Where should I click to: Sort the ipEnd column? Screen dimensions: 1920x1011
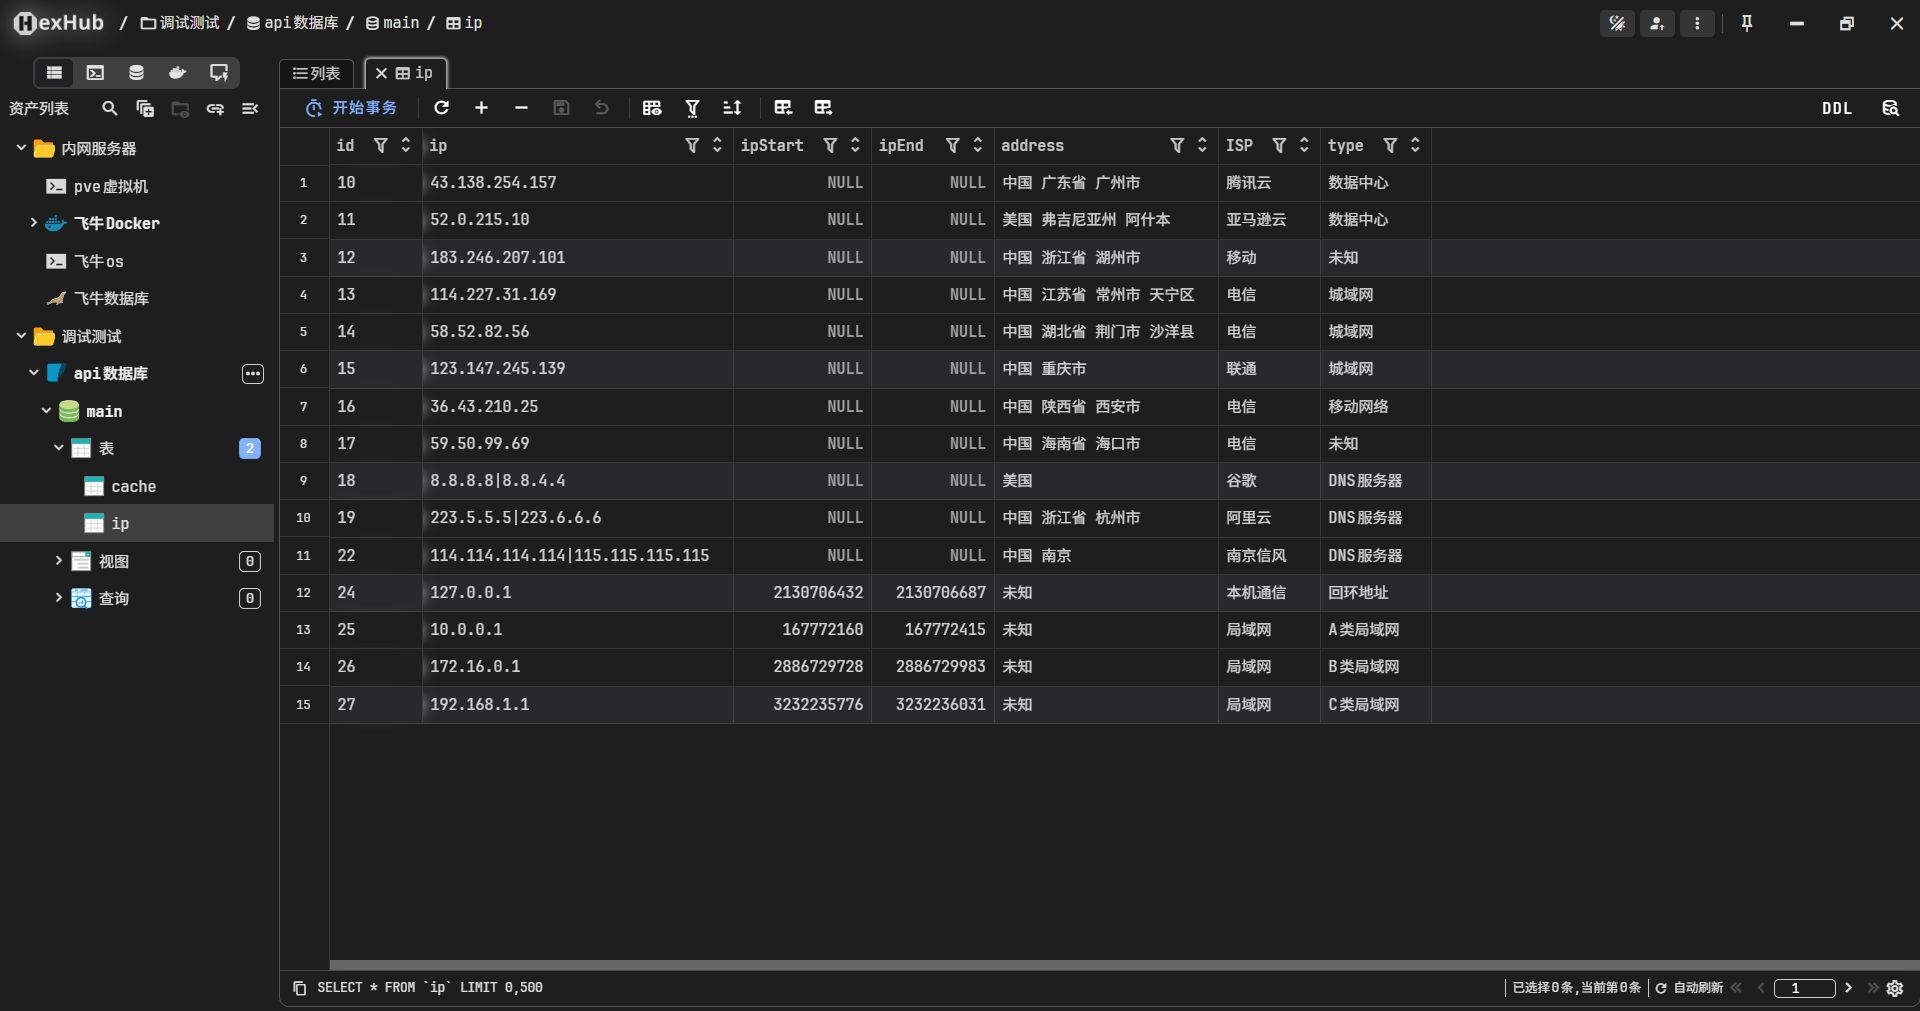(977, 146)
